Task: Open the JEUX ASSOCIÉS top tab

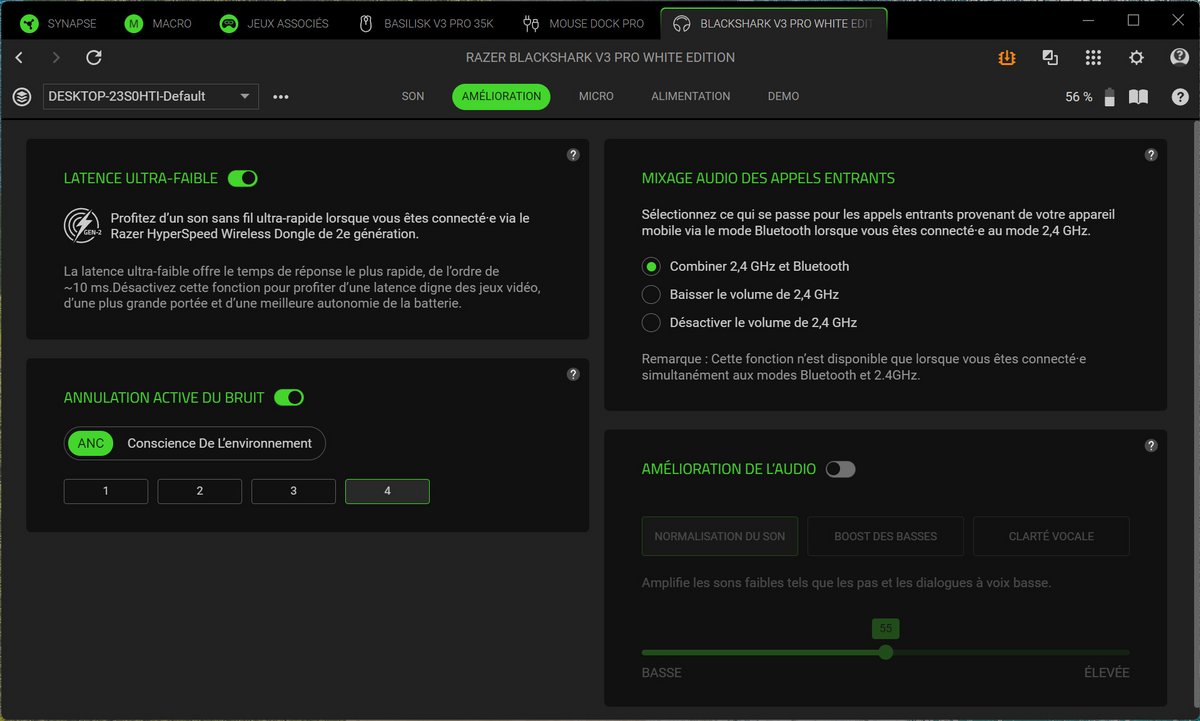Action: pyautogui.click(x=275, y=23)
